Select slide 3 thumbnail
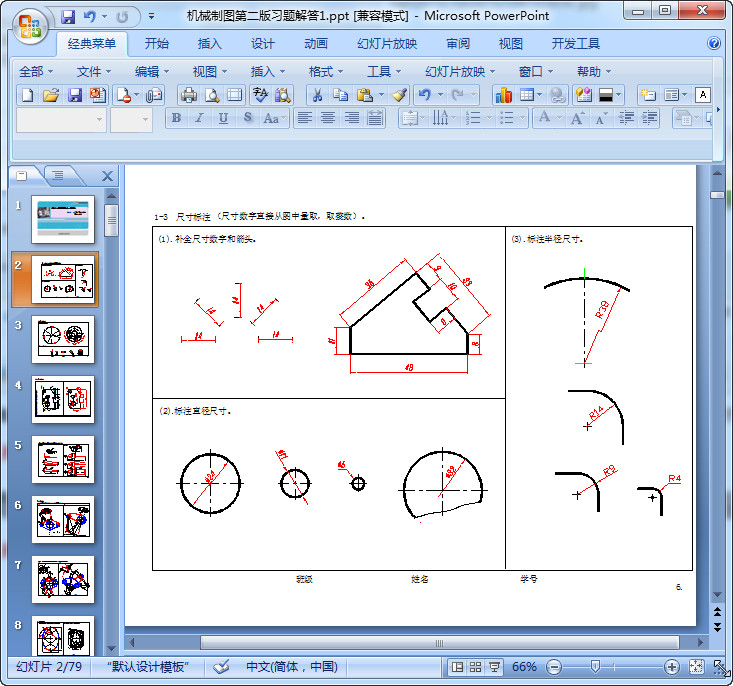Screen dimensions: 733x686 tap(63, 339)
